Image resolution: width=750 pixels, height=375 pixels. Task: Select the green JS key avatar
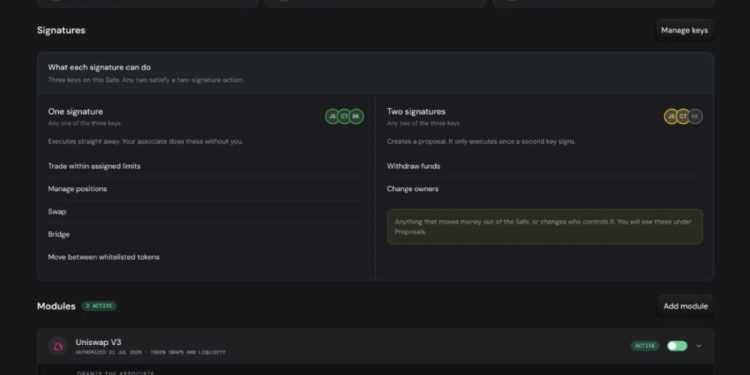(332, 116)
